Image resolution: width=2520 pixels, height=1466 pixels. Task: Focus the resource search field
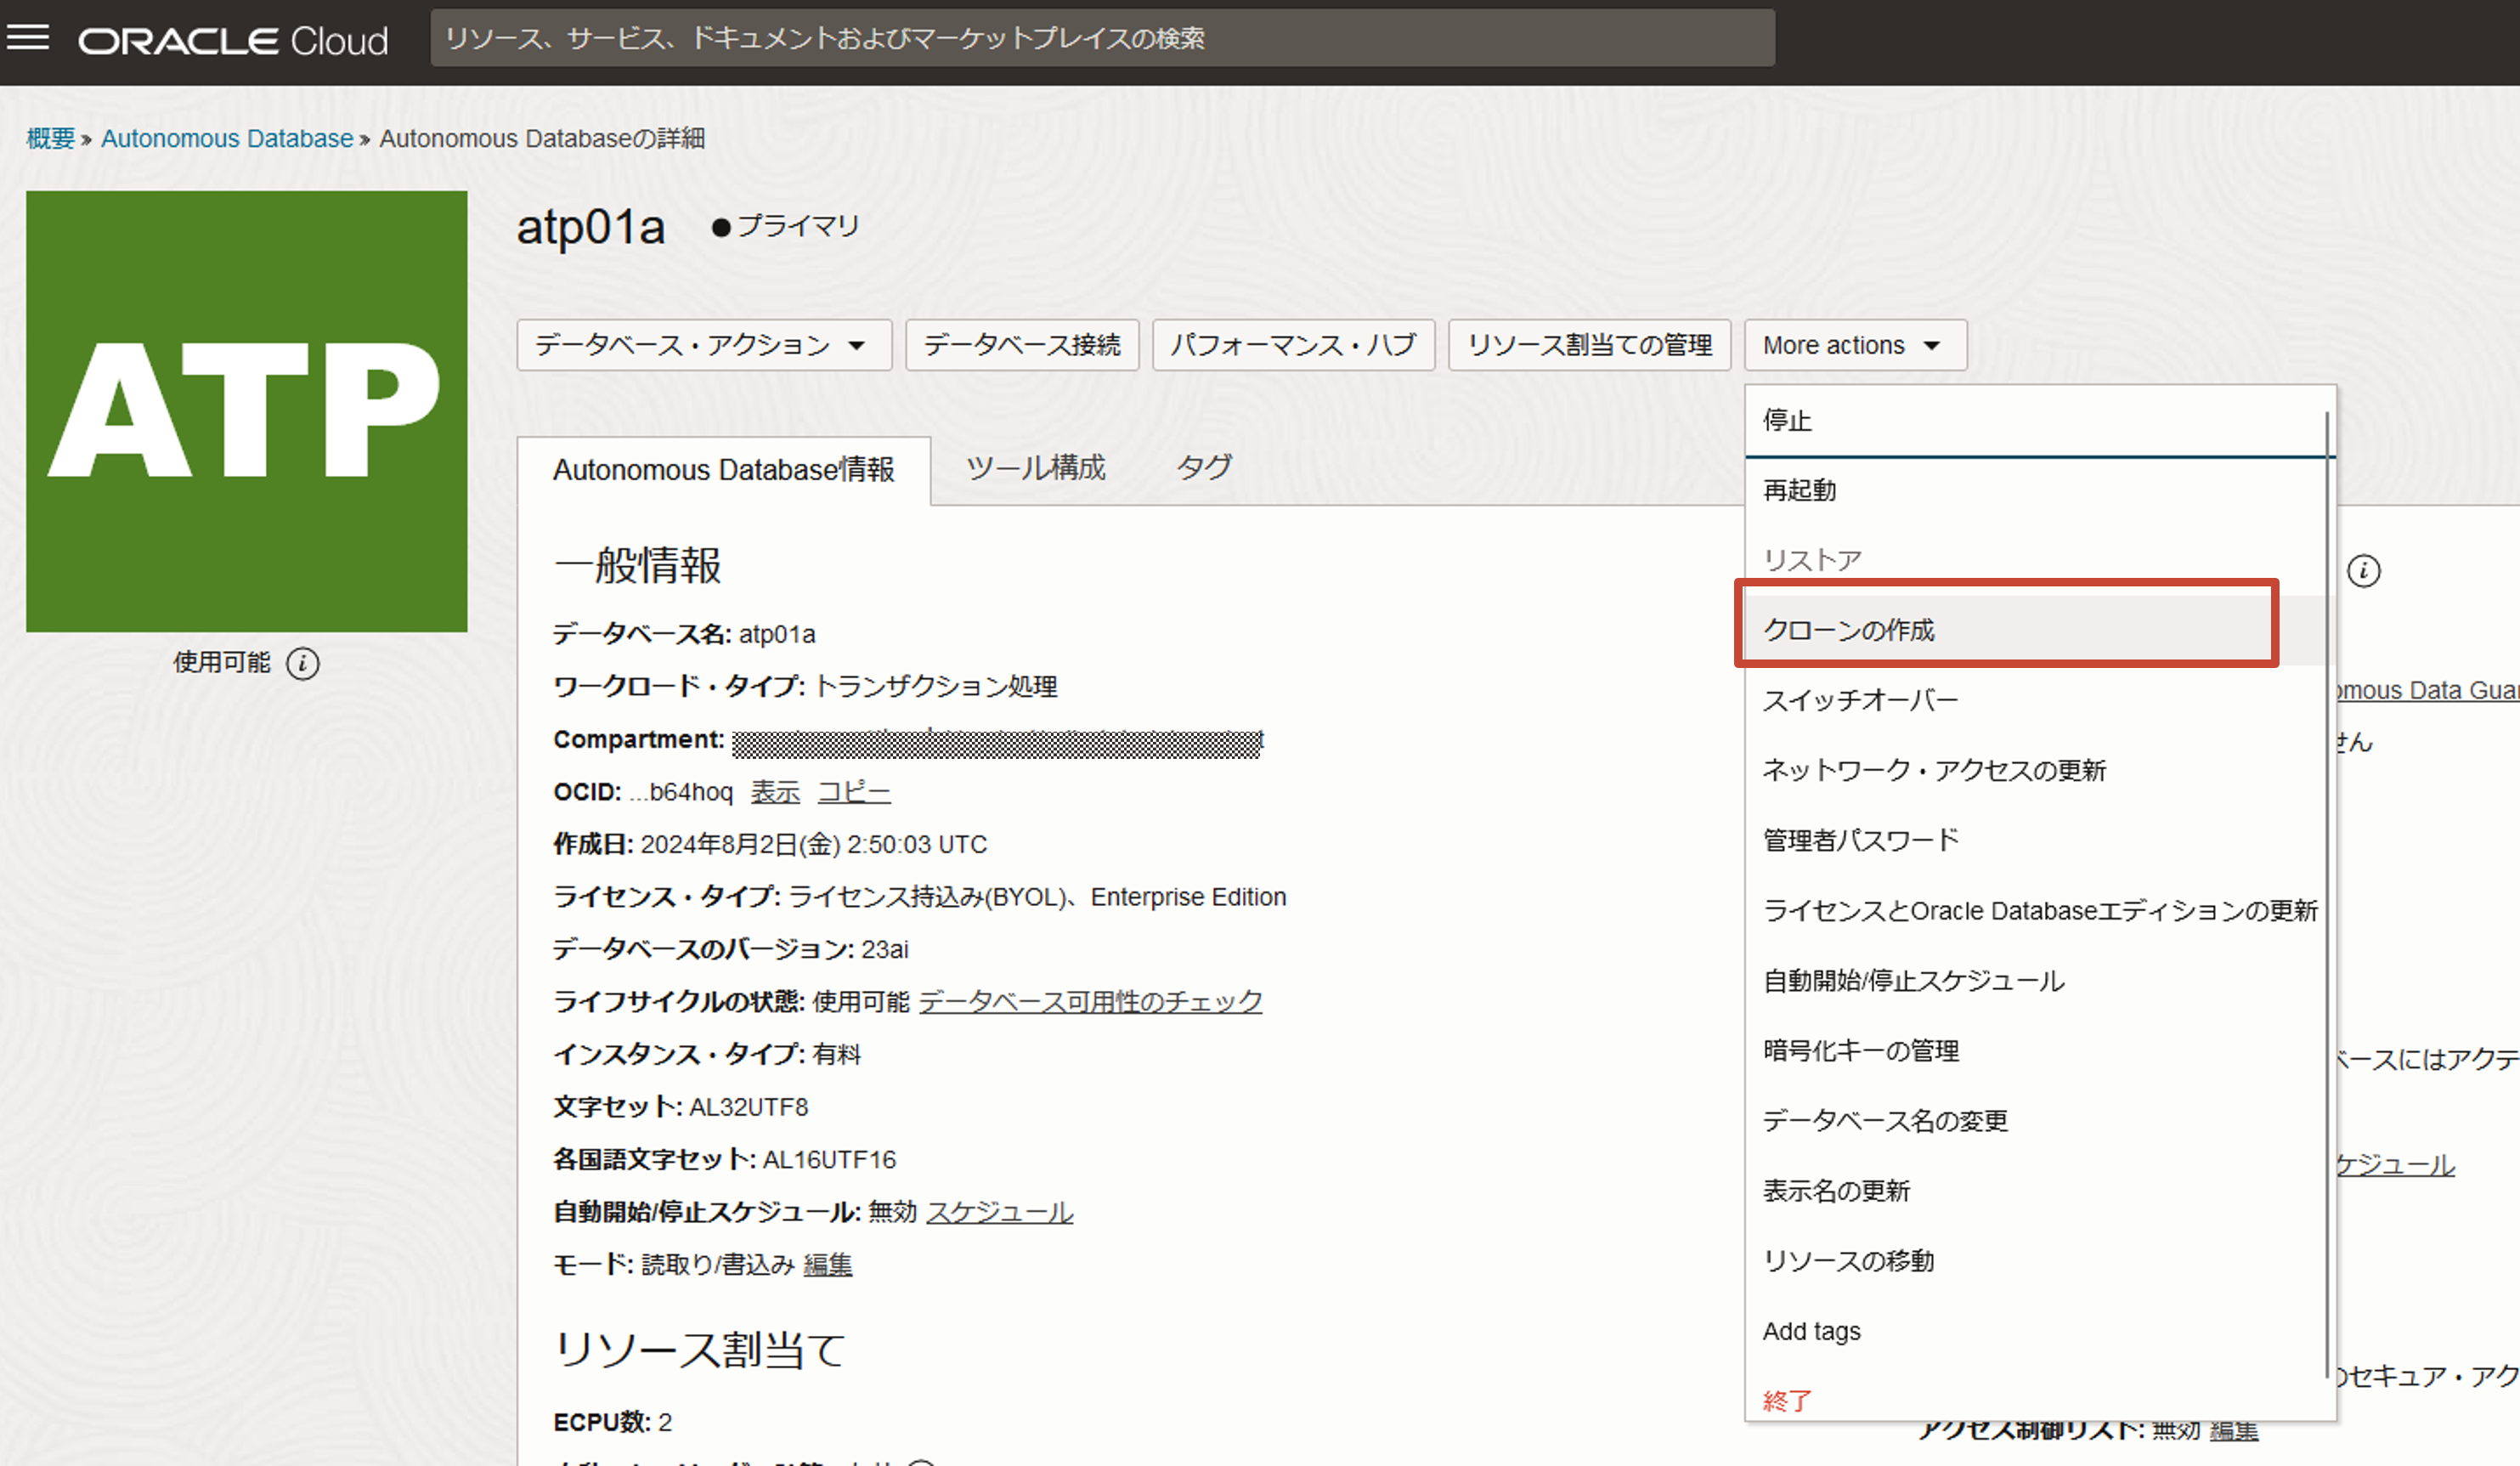[x=1102, y=38]
